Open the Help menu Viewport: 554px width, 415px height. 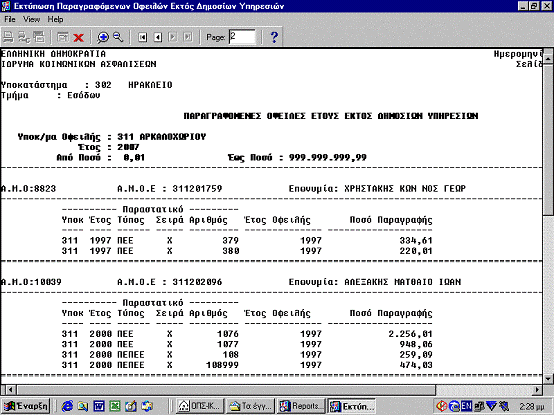(55, 19)
